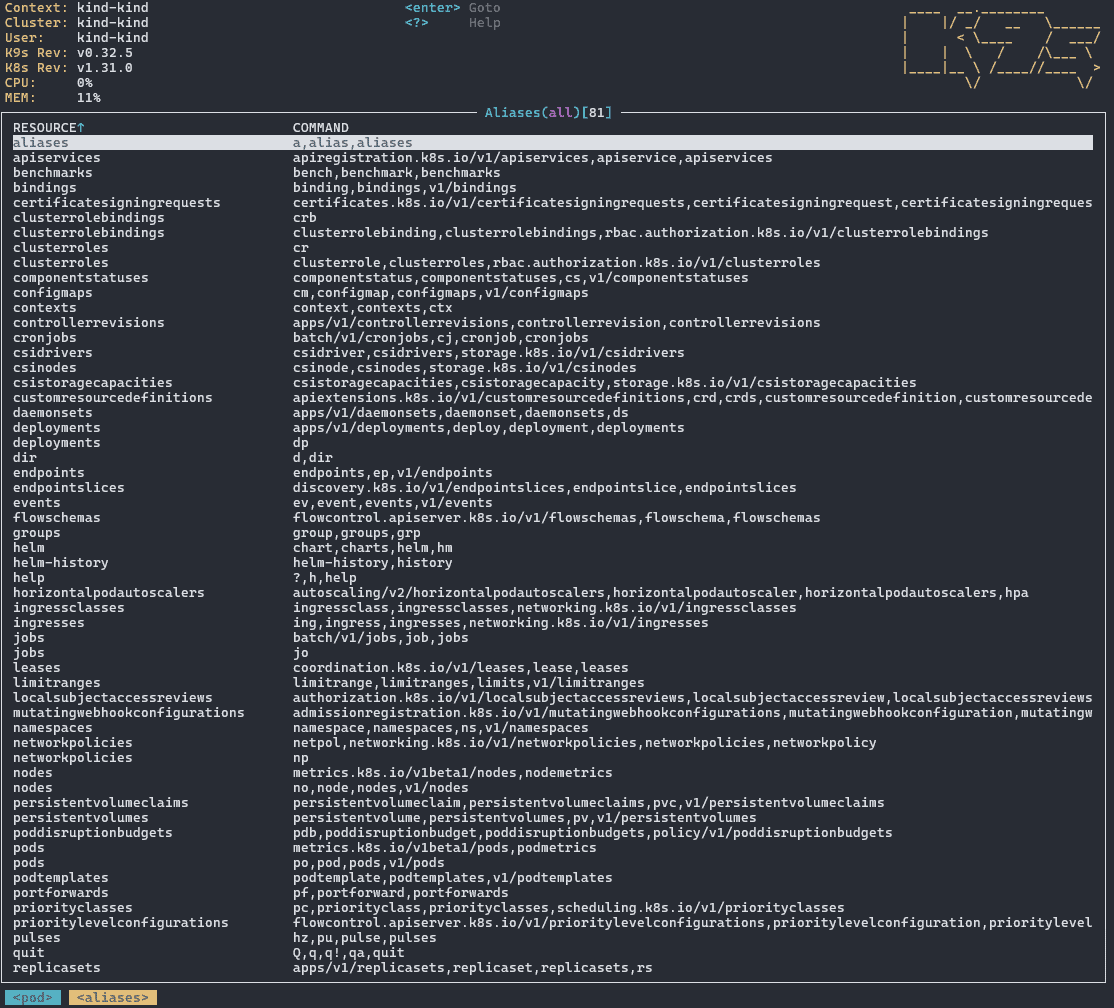Switch to the <pod> breadcrumb
Image resolution: width=1114 pixels, height=1008 pixels.
coord(31,997)
